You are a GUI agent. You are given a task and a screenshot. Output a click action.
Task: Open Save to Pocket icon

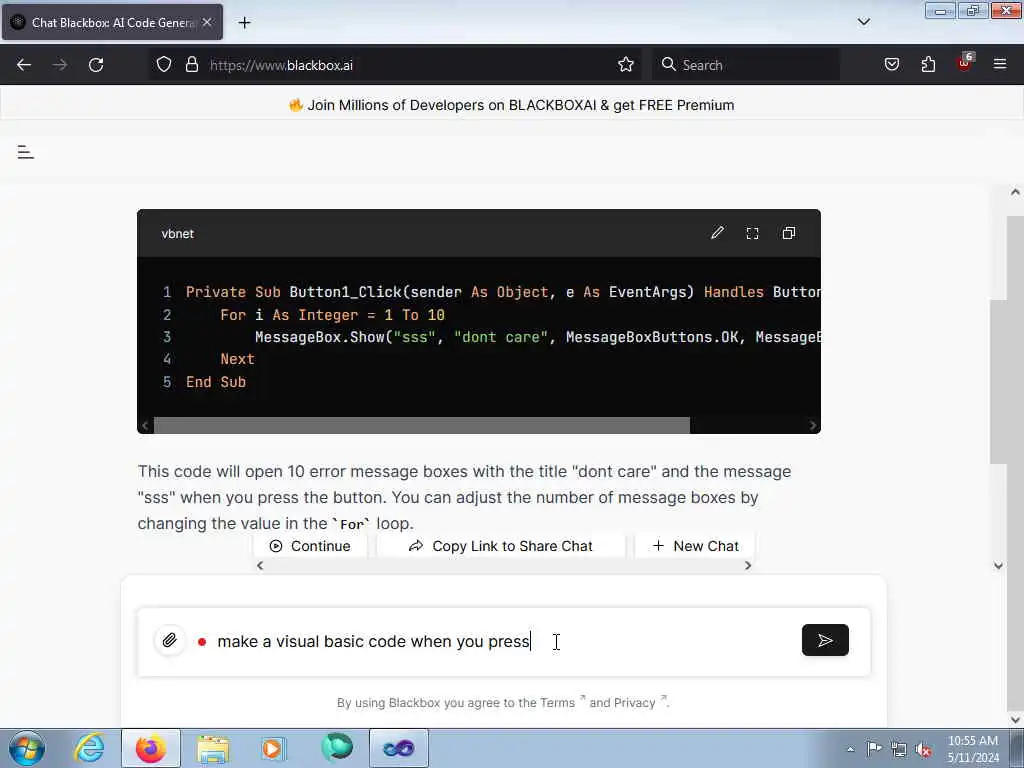click(x=891, y=65)
